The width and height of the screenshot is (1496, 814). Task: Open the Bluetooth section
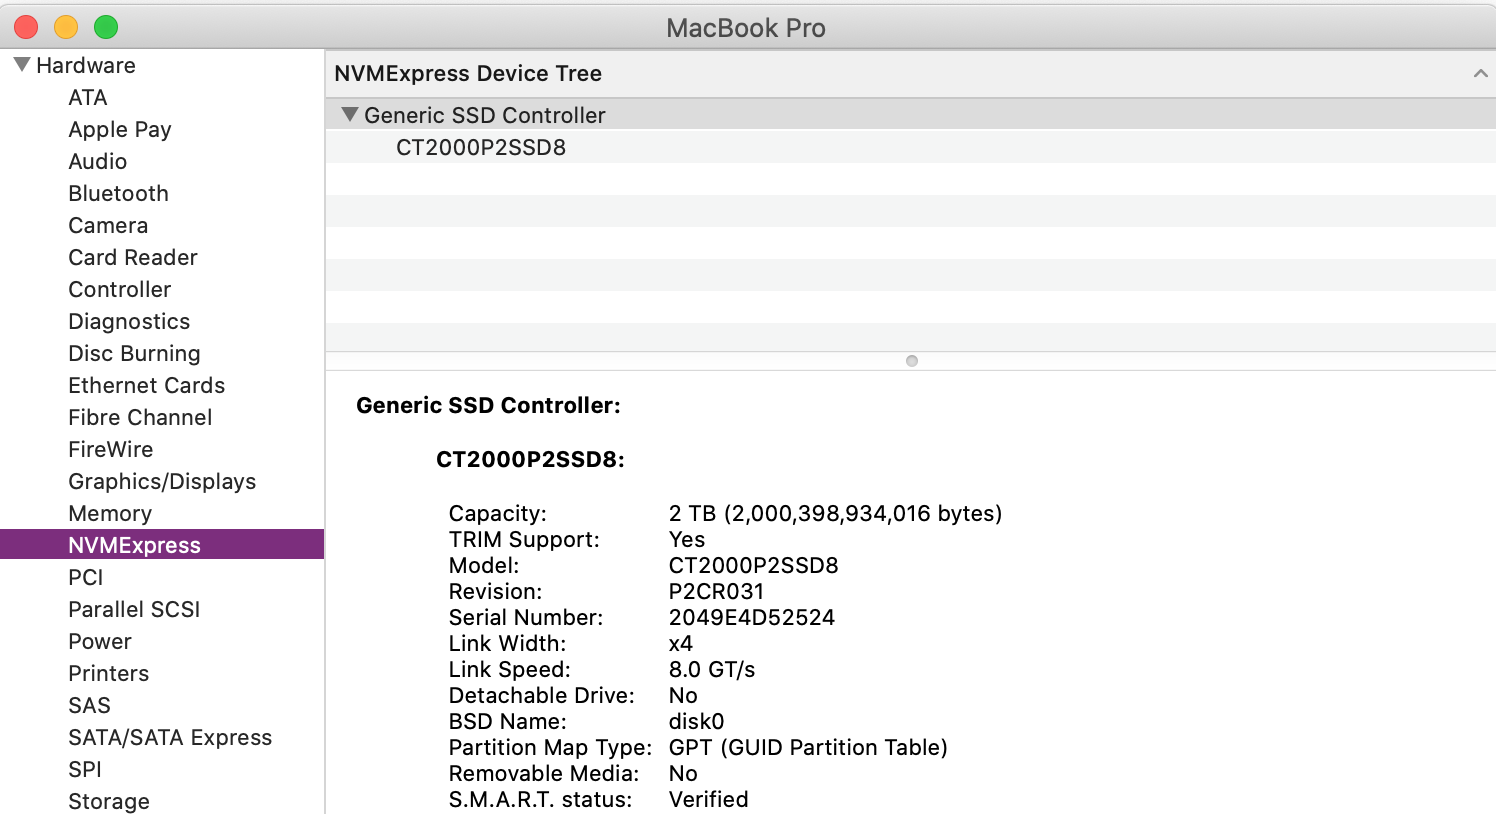coord(118,193)
